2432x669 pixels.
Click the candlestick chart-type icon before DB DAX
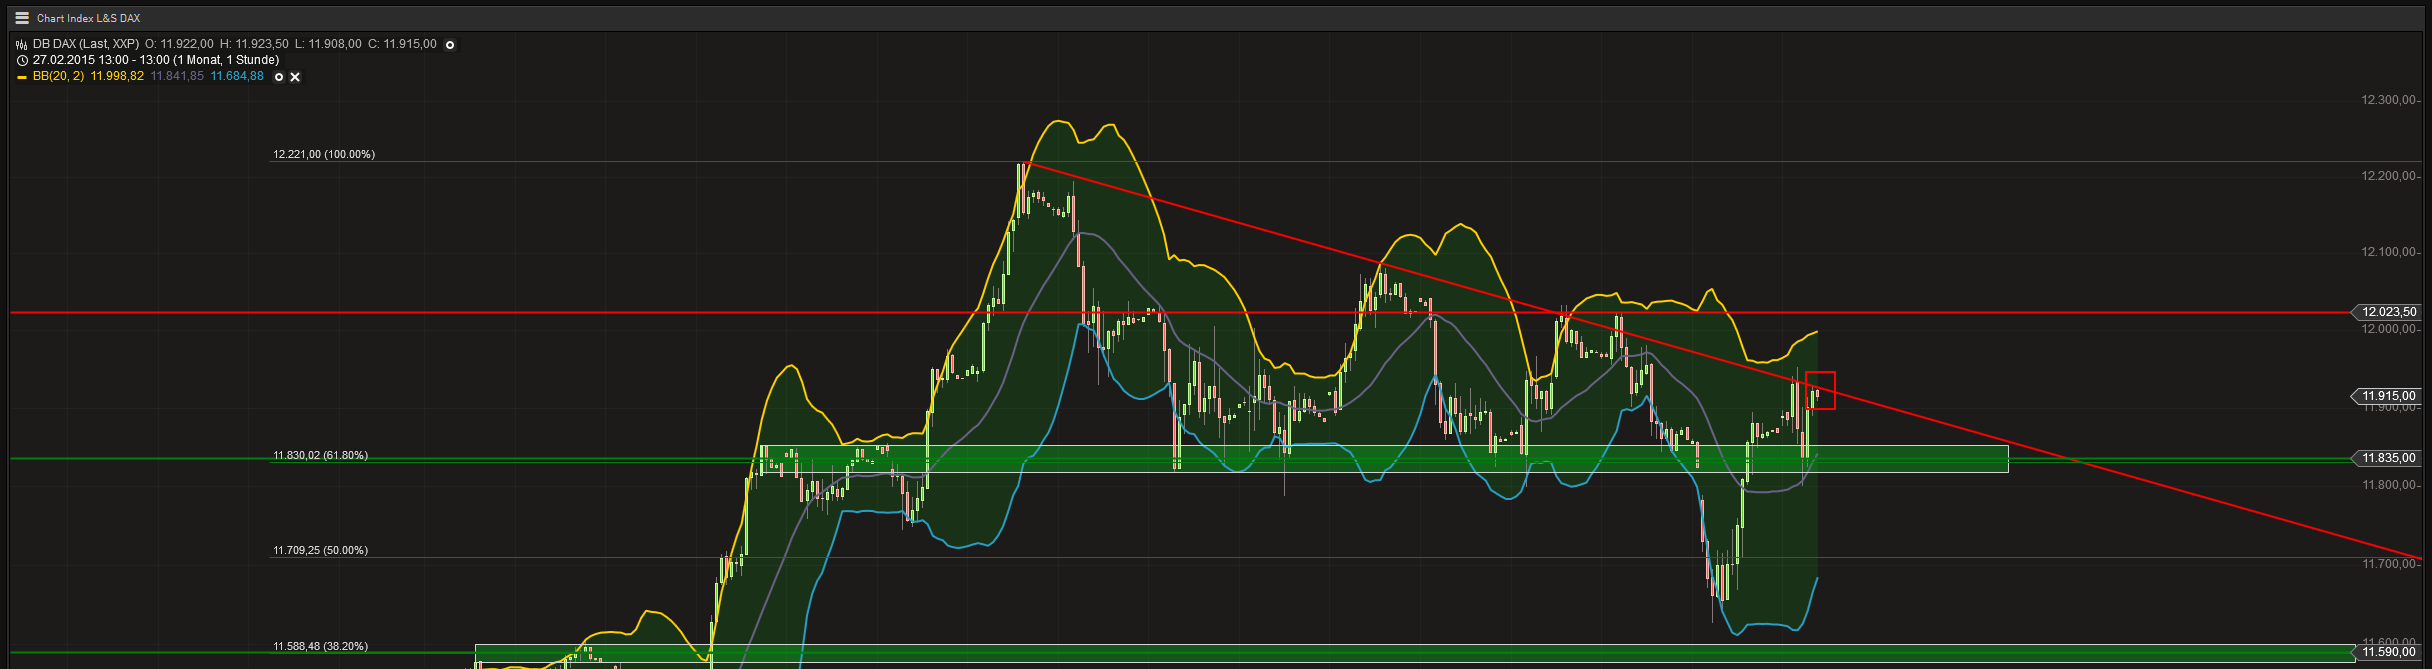22,44
